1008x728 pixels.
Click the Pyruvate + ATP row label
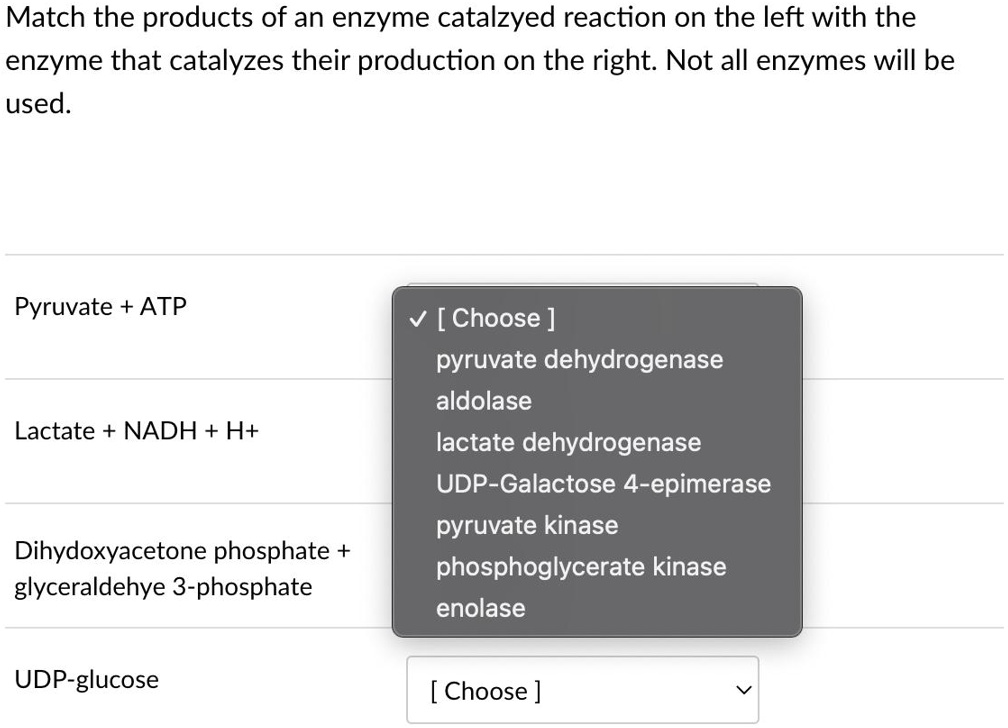click(100, 307)
